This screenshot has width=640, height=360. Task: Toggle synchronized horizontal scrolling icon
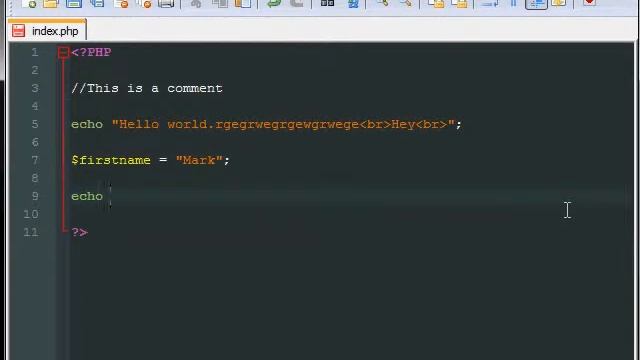coord(459,3)
